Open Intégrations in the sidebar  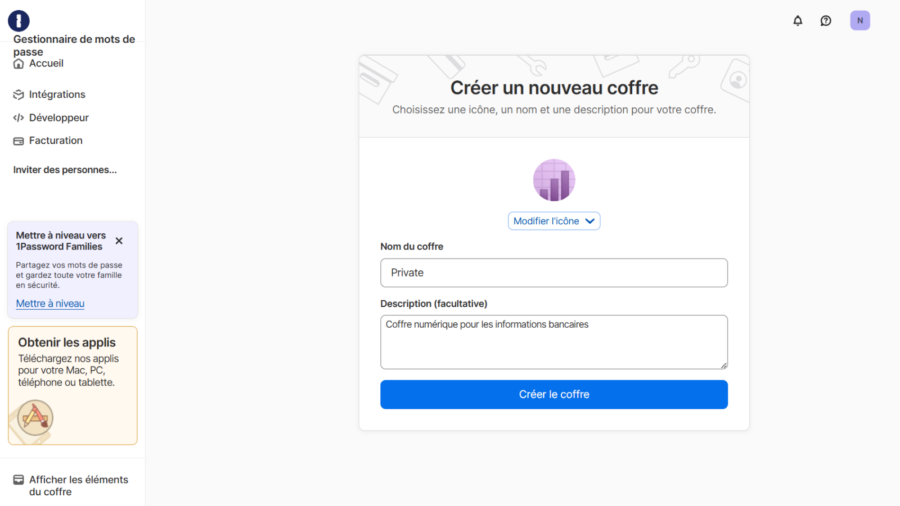click(x=57, y=94)
